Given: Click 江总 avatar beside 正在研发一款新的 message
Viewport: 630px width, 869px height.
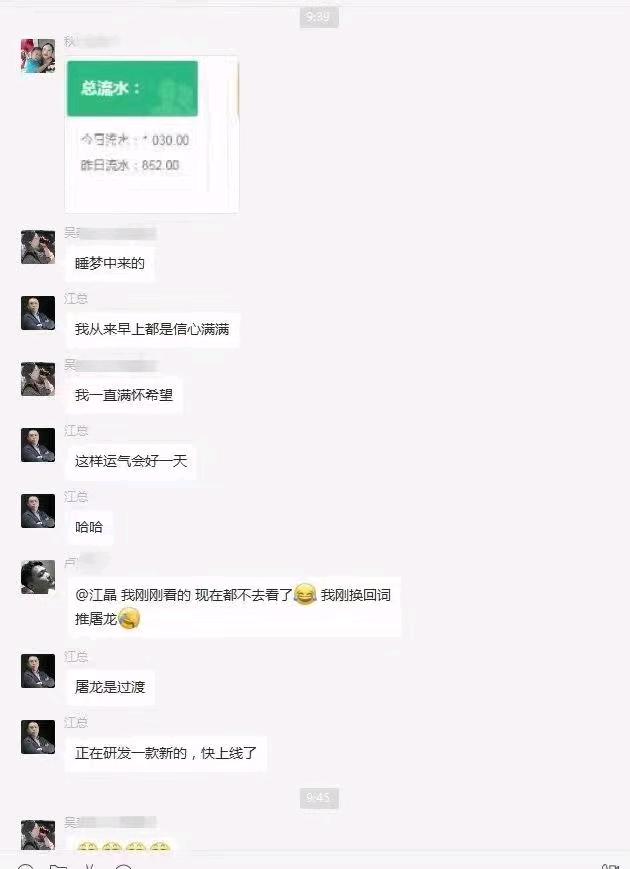Looking at the screenshot, I should coord(38,737).
